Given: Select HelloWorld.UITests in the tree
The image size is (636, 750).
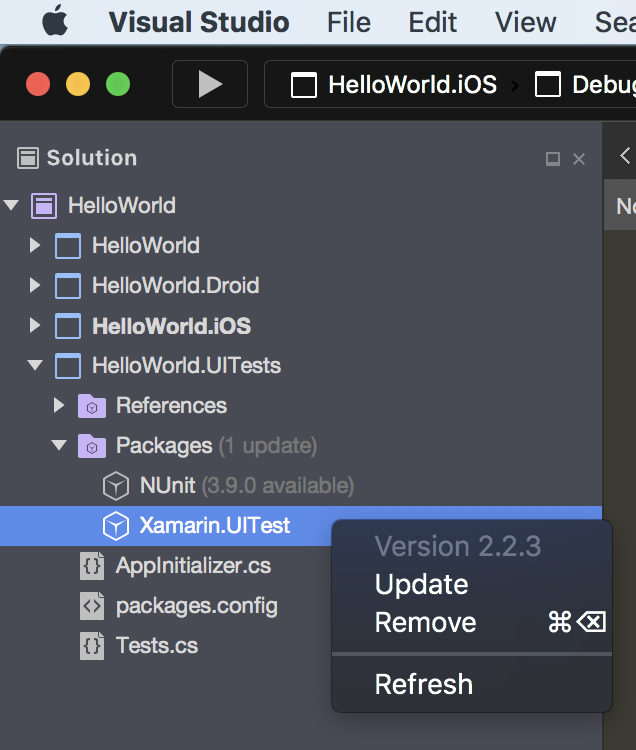Looking at the screenshot, I should (186, 366).
